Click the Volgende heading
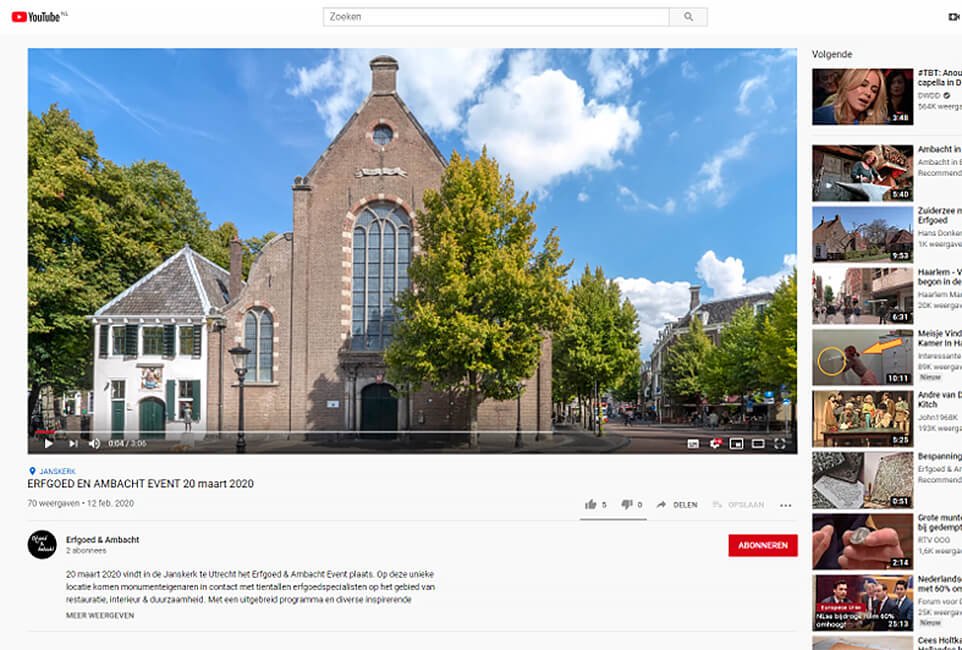This screenshot has width=962, height=650. 832,54
